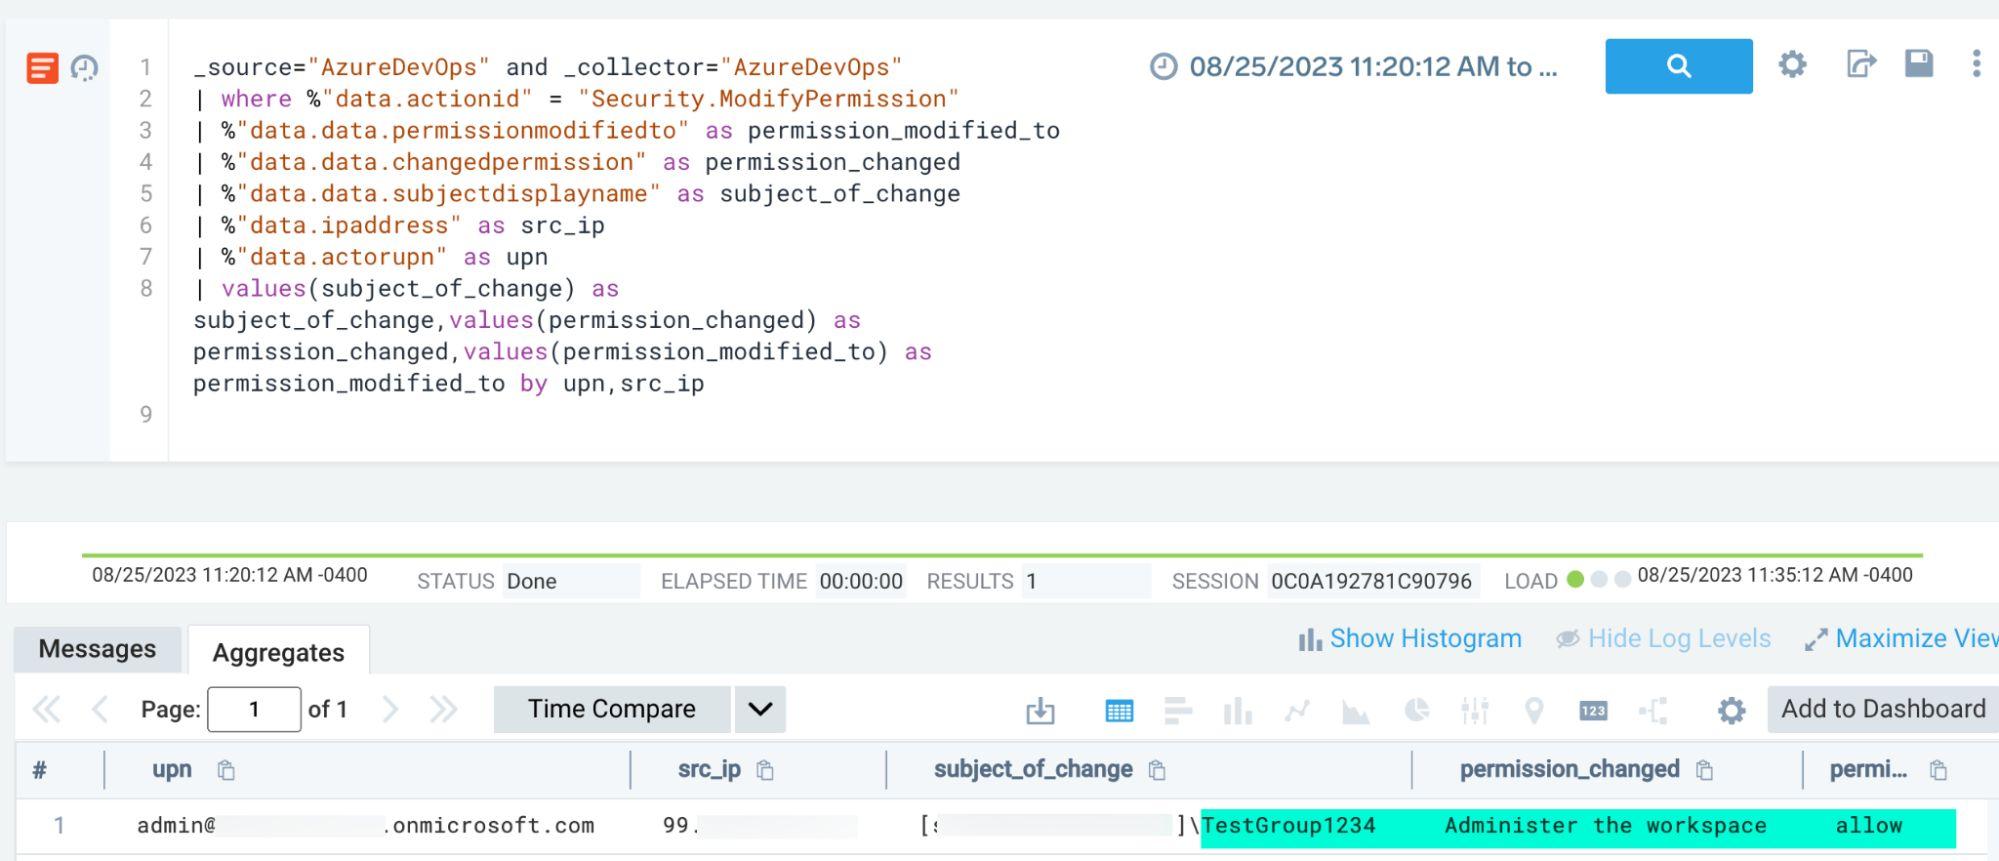Copy permission_changed column via clipboard icon

coord(1705,770)
